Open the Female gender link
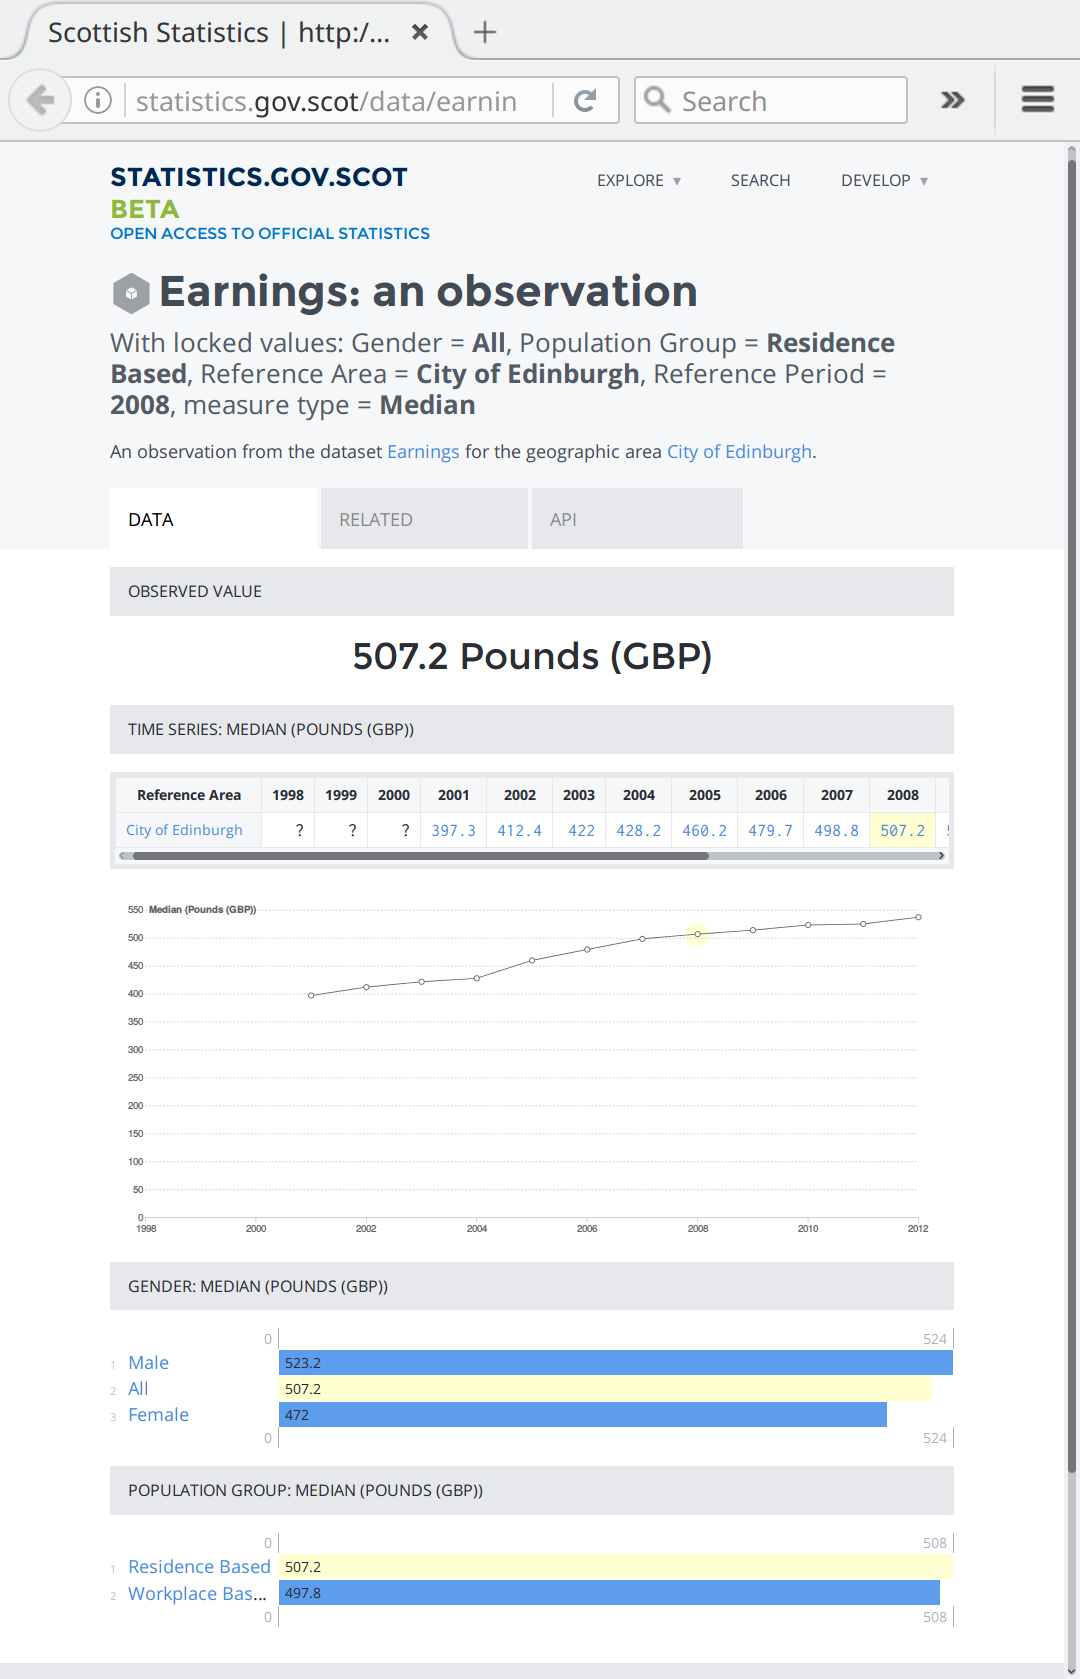 click(x=158, y=1415)
